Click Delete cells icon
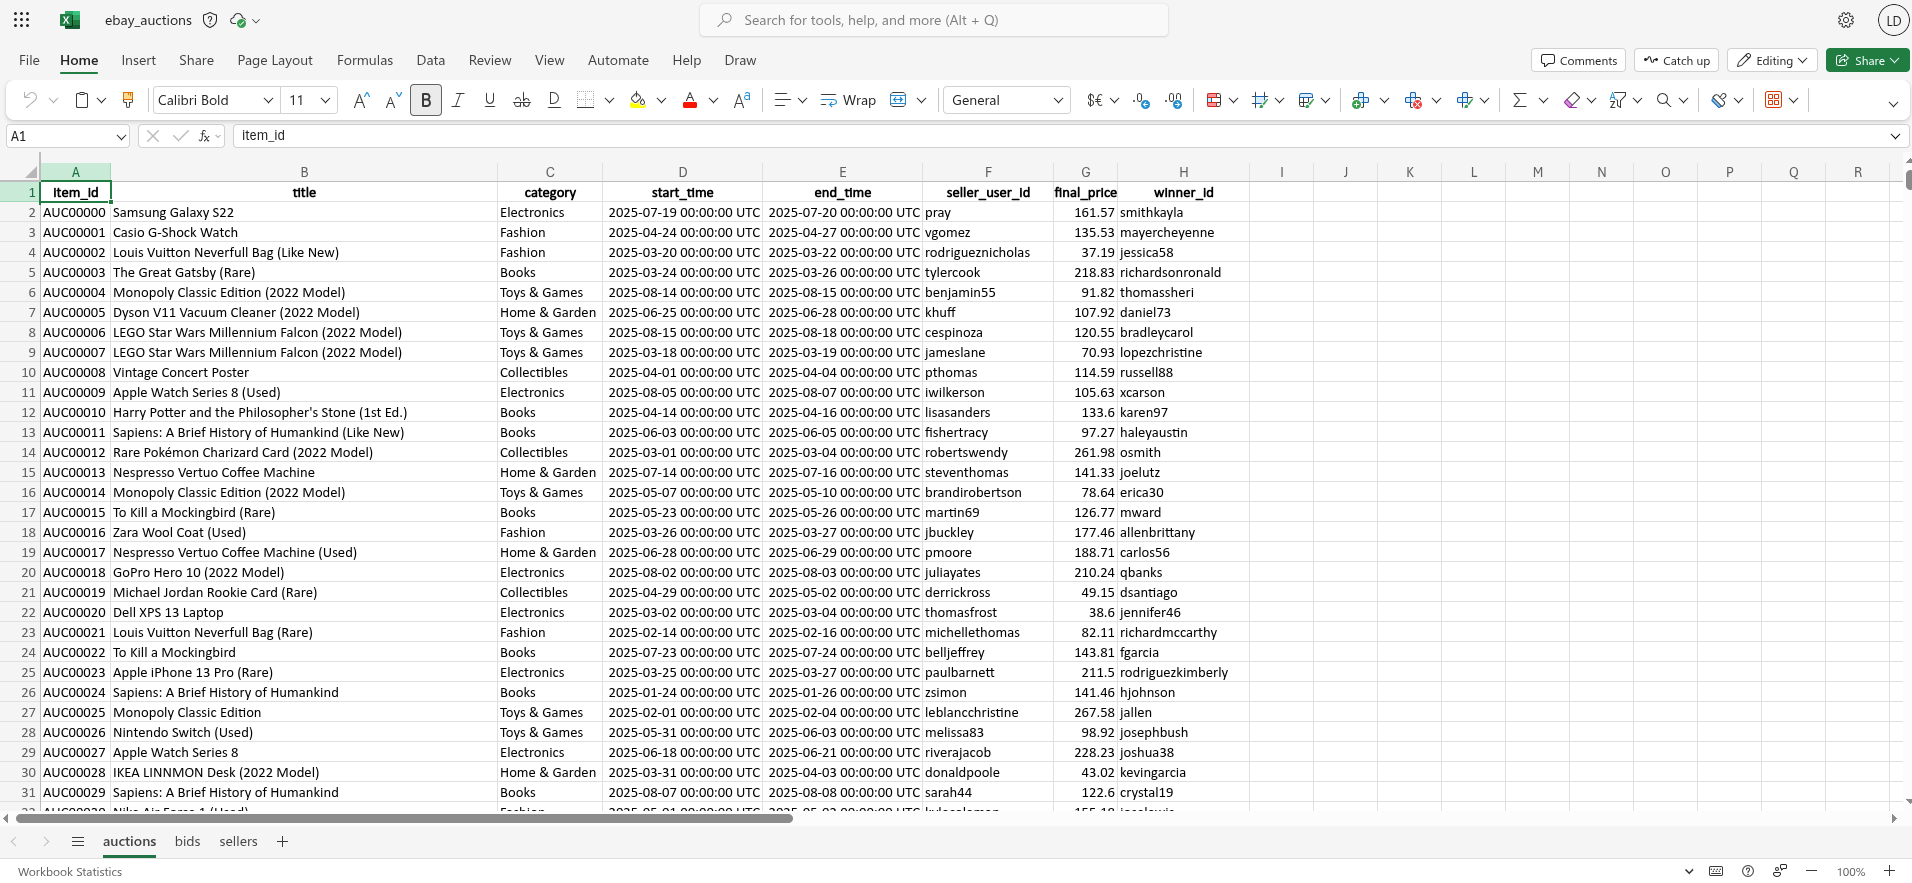 coord(1413,100)
